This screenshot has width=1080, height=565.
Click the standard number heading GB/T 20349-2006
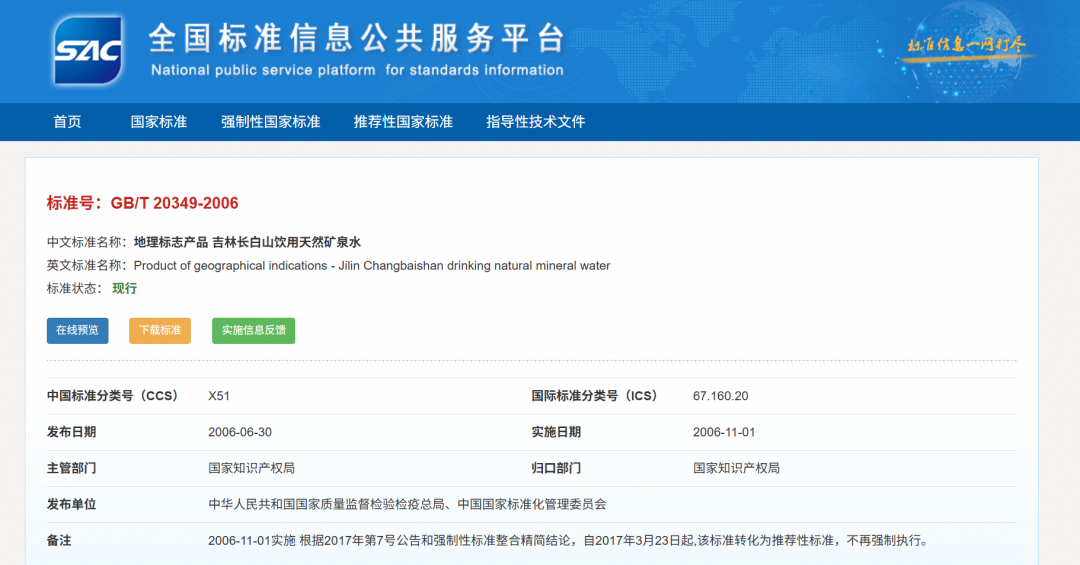[x=143, y=203]
